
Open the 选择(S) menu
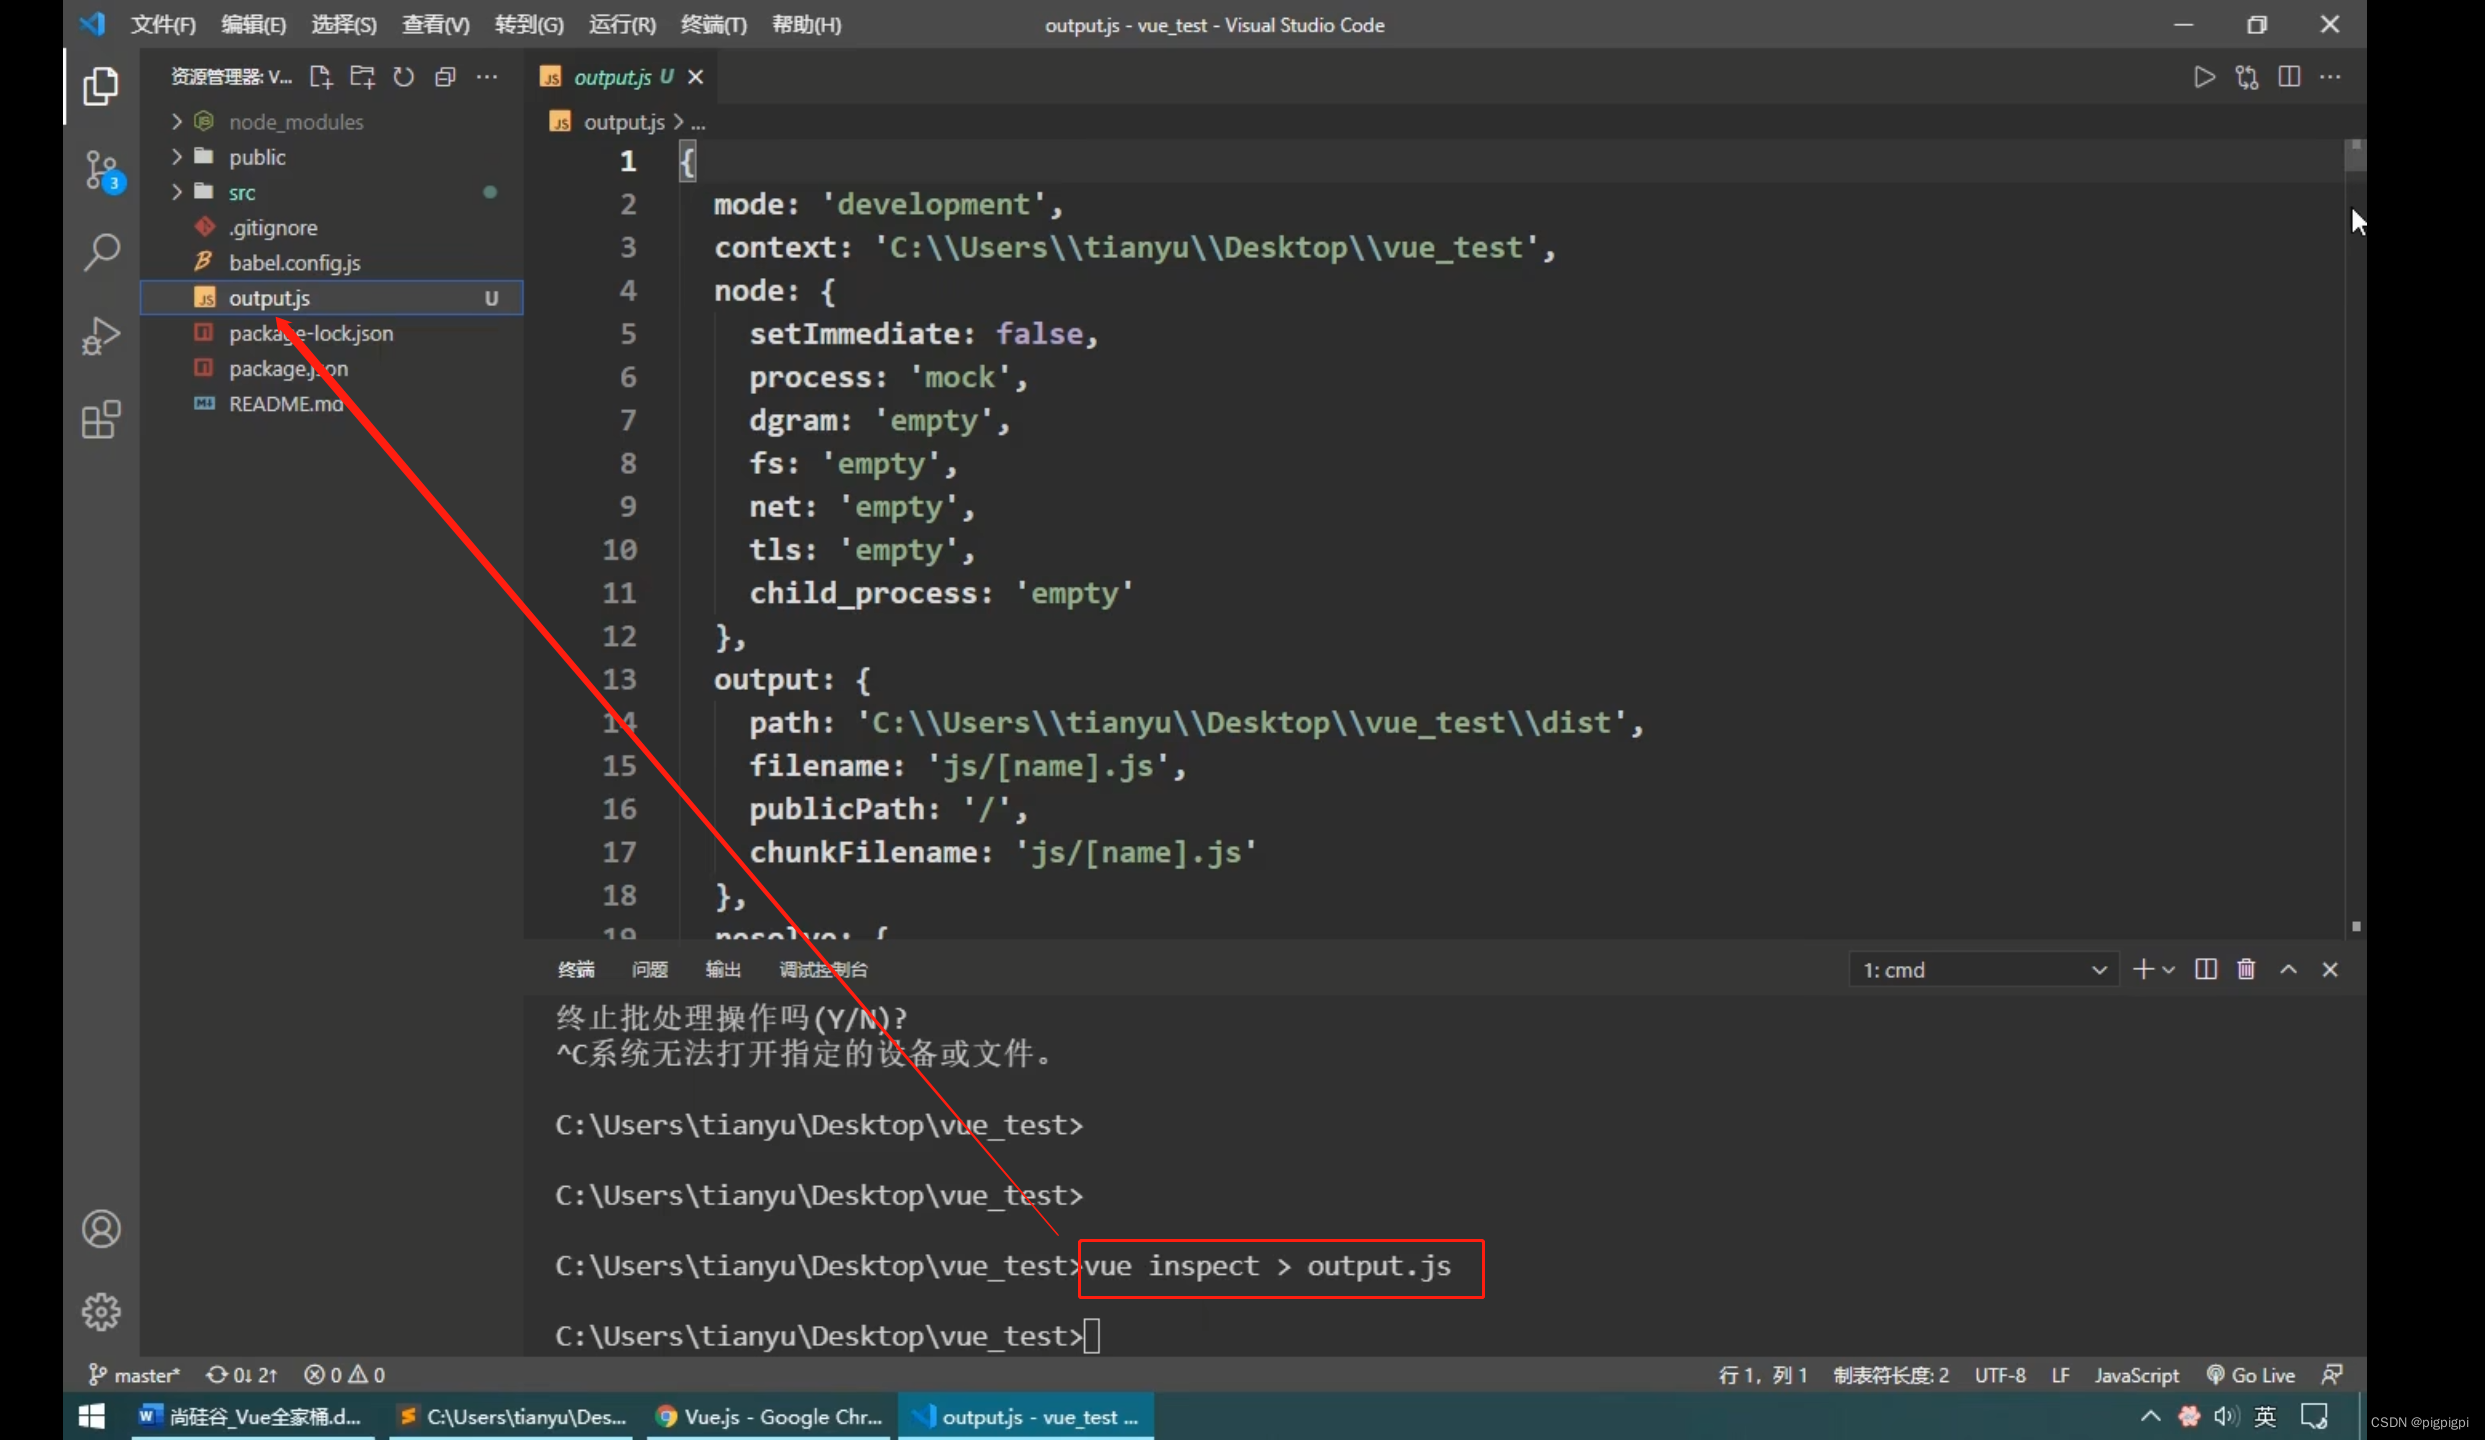[x=344, y=24]
